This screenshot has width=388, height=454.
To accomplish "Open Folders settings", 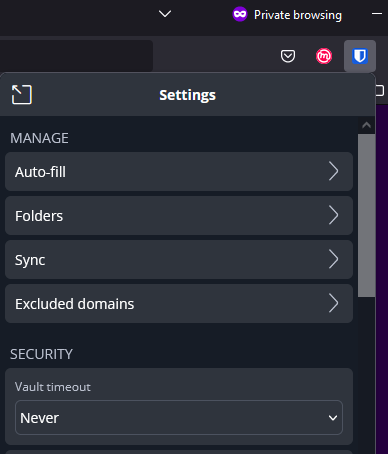I will click(x=179, y=216).
